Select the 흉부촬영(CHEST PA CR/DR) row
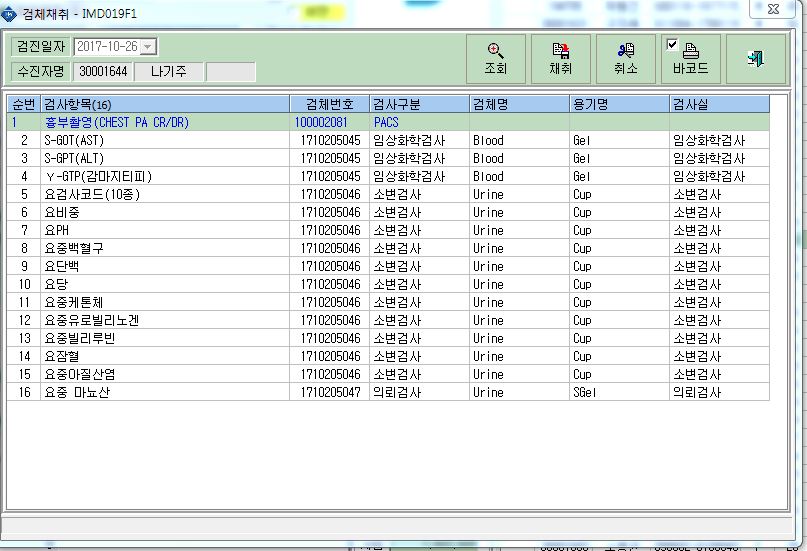The image size is (807, 551). pyautogui.click(x=388, y=122)
